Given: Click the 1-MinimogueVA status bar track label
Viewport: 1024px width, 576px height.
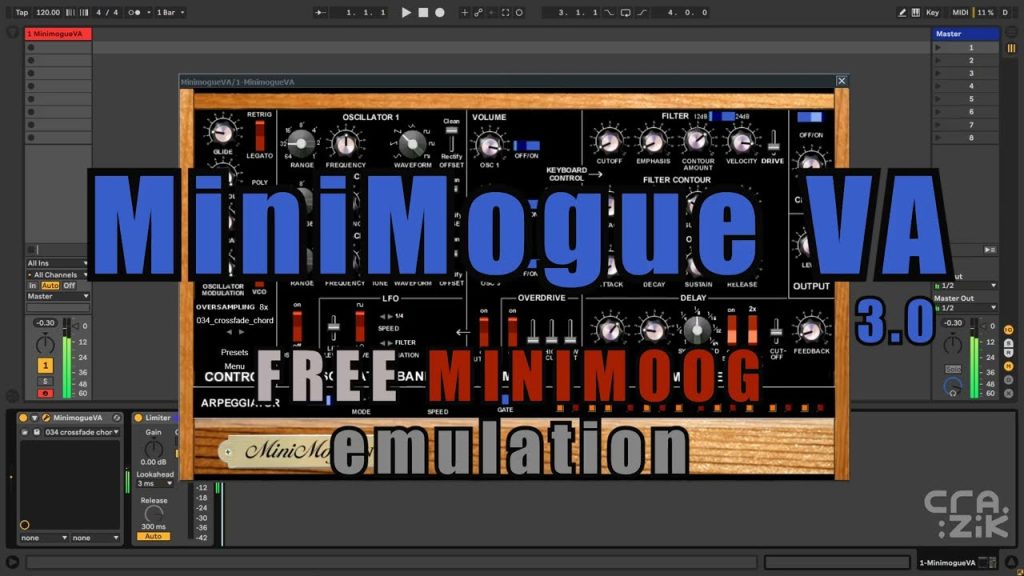Looking at the screenshot, I should (x=947, y=563).
